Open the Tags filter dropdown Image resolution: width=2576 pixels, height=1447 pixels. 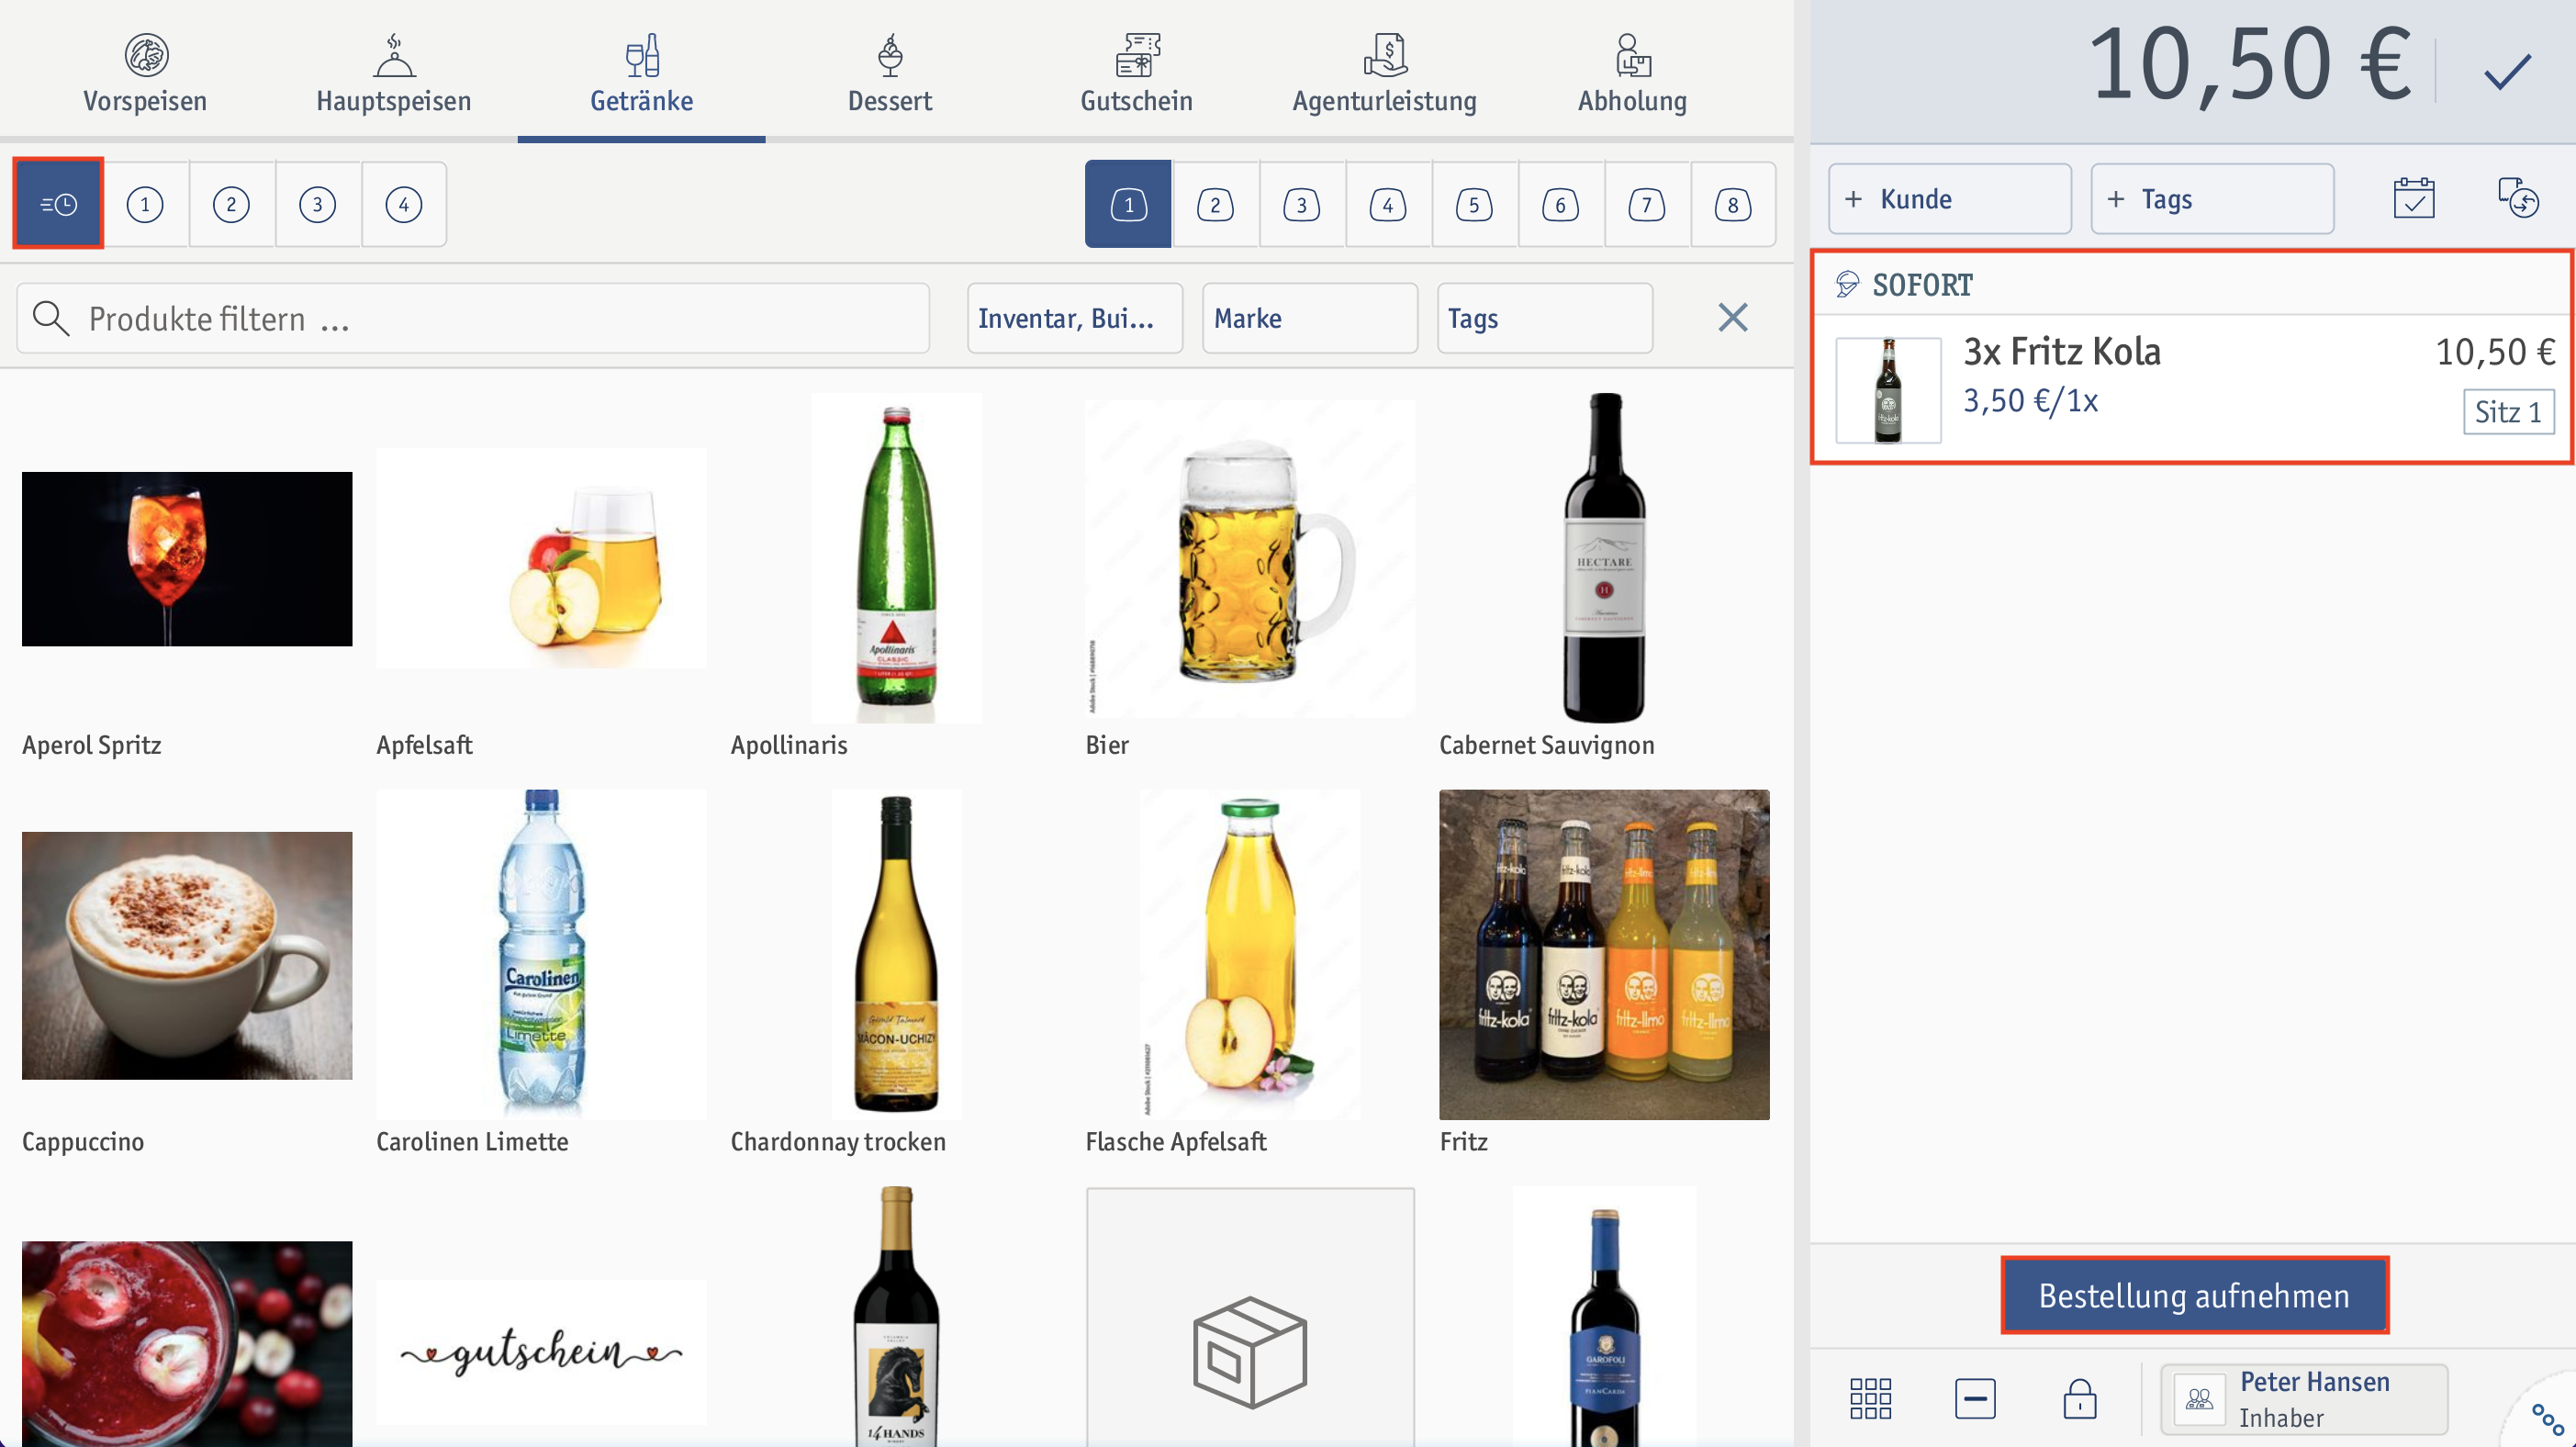pyautogui.click(x=1545, y=318)
